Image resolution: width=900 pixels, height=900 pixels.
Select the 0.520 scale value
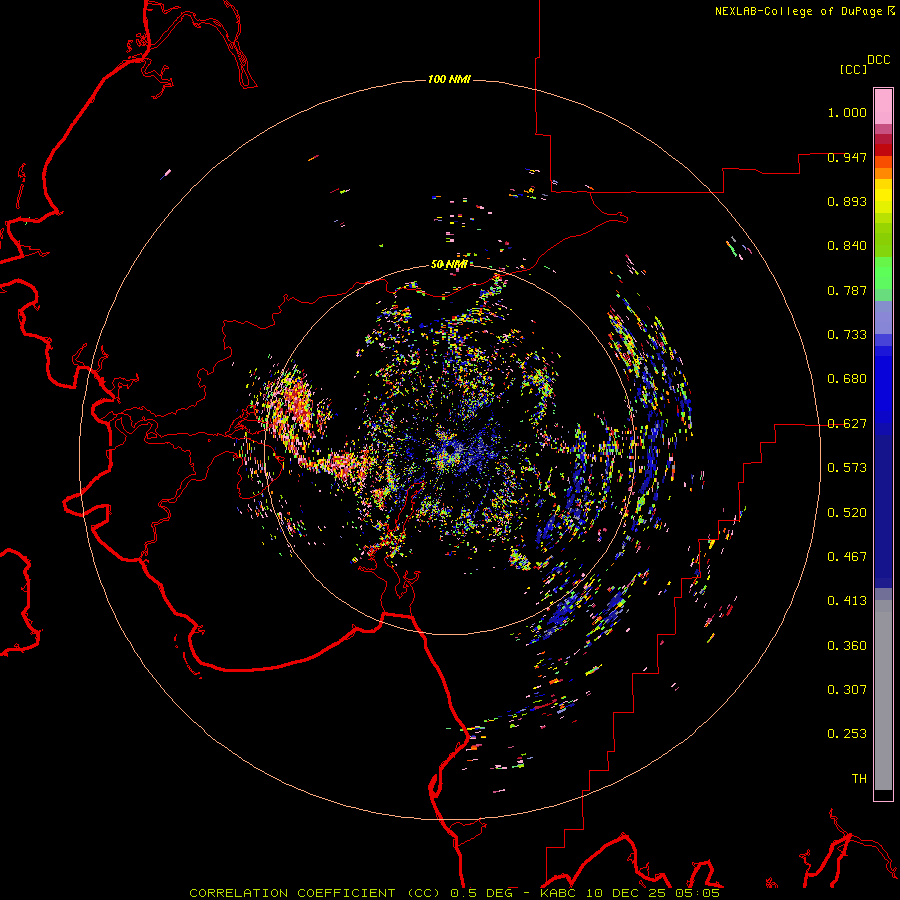click(x=847, y=513)
